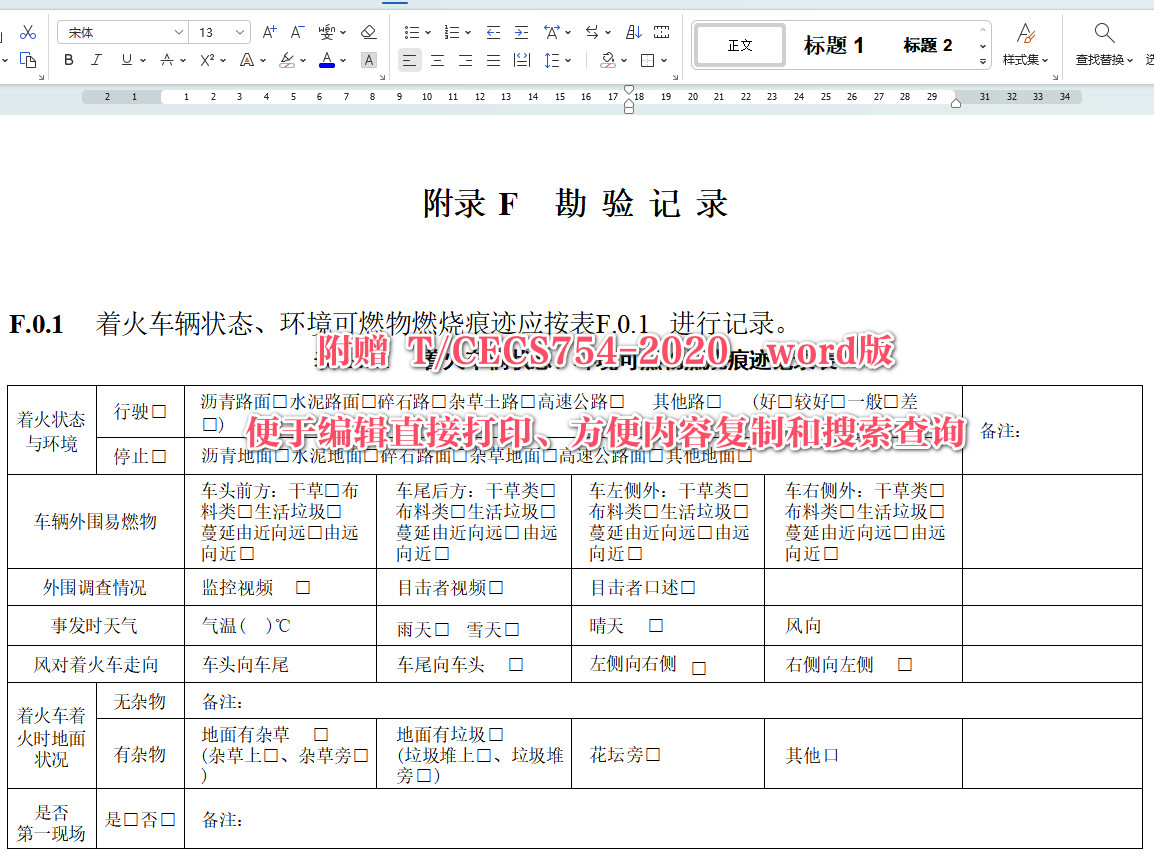The height and width of the screenshot is (858, 1154).
Task: Toggle bold formatting
Action: [x=68, y=59]
